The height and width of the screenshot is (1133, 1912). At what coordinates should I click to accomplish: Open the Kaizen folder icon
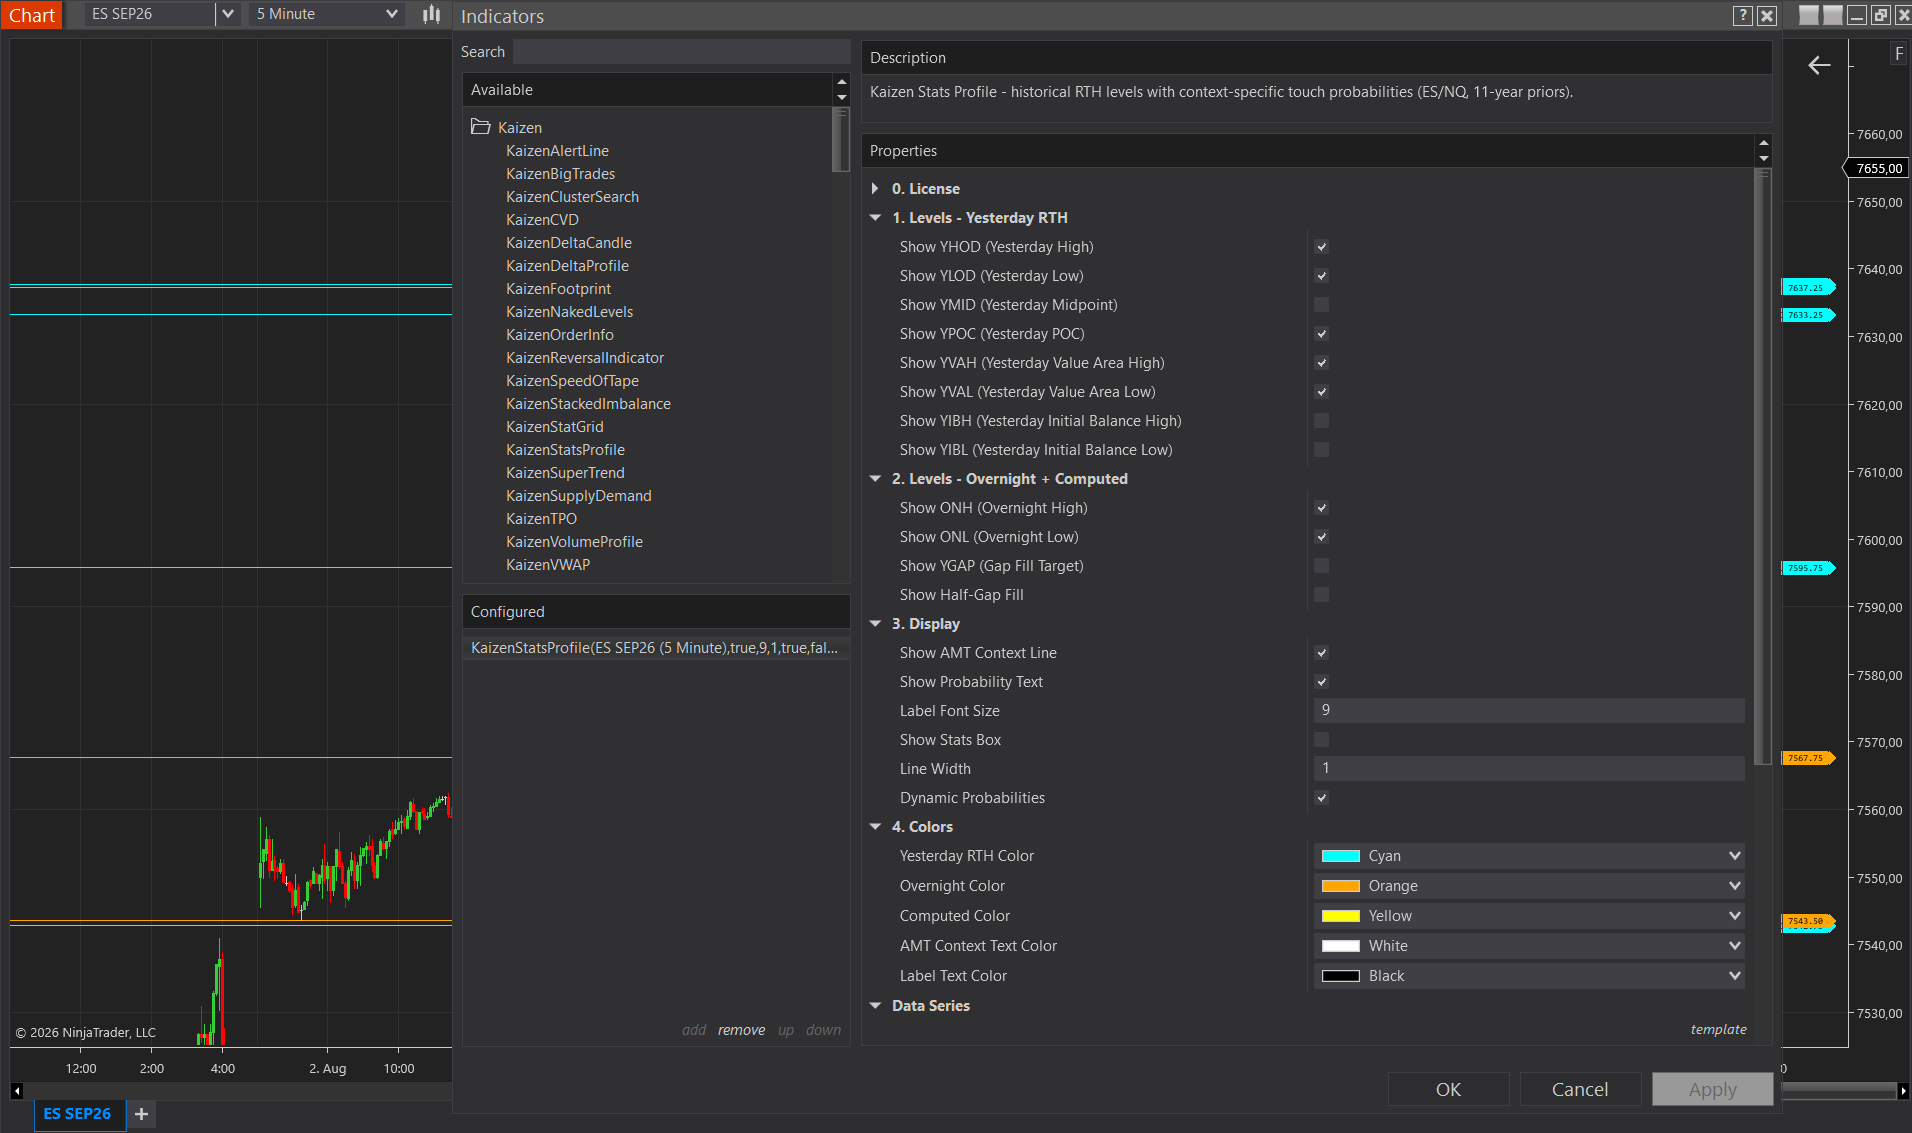point(481,127)
